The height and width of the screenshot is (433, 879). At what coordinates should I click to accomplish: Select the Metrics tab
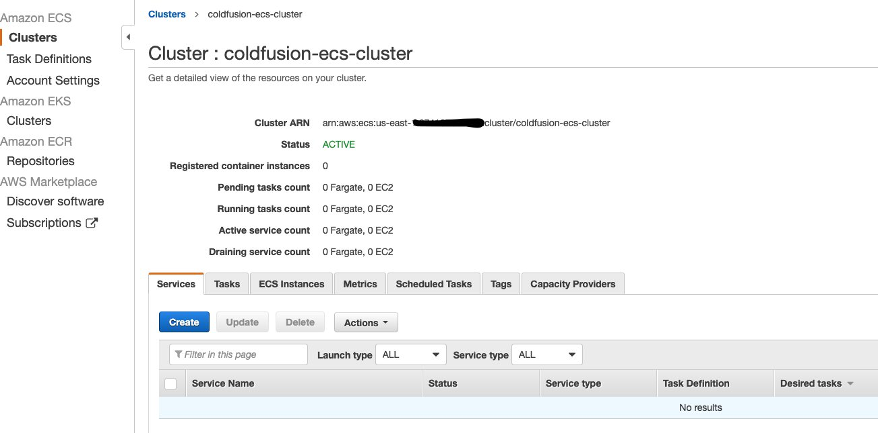(x=360, y=284)
